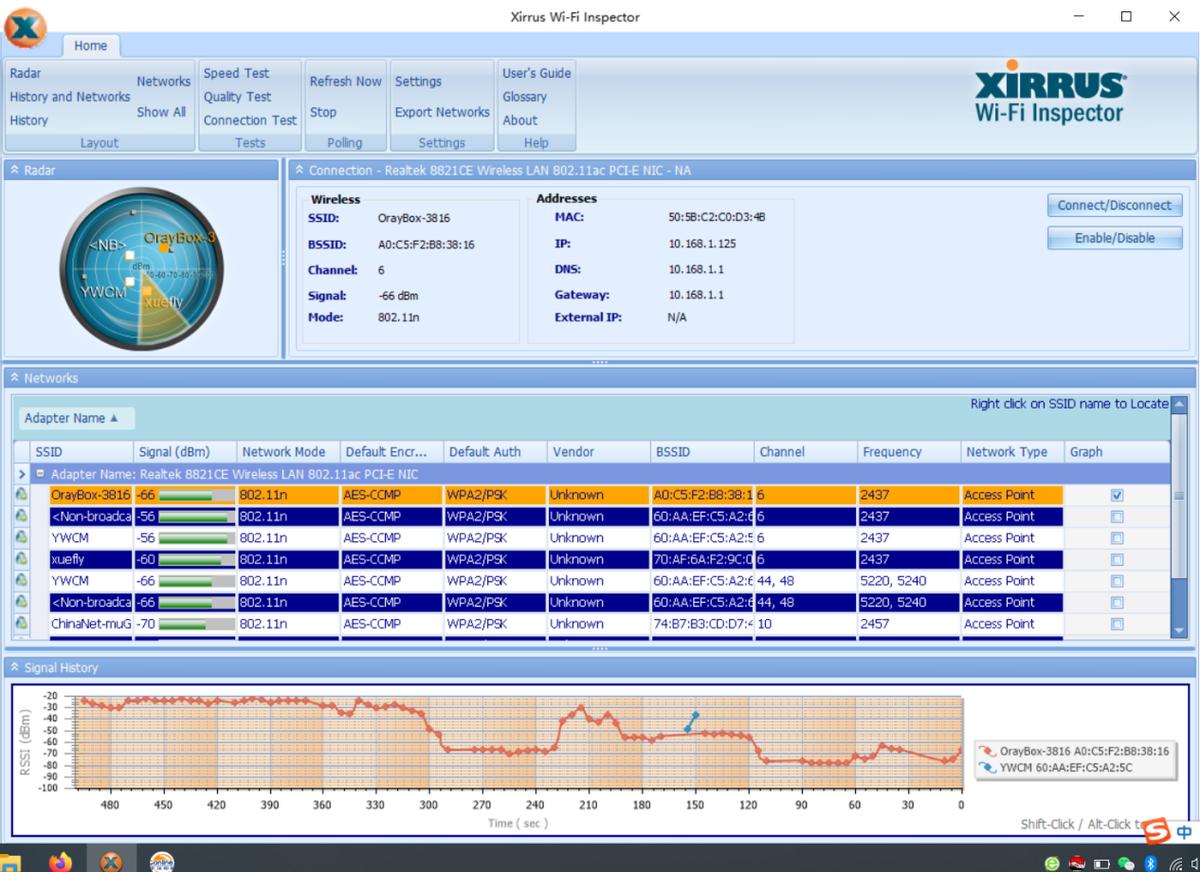This screenshot has height=872, width=1200.
Task: Click the network icon beside OrayBox-3816 row
Action: [21, 495]
